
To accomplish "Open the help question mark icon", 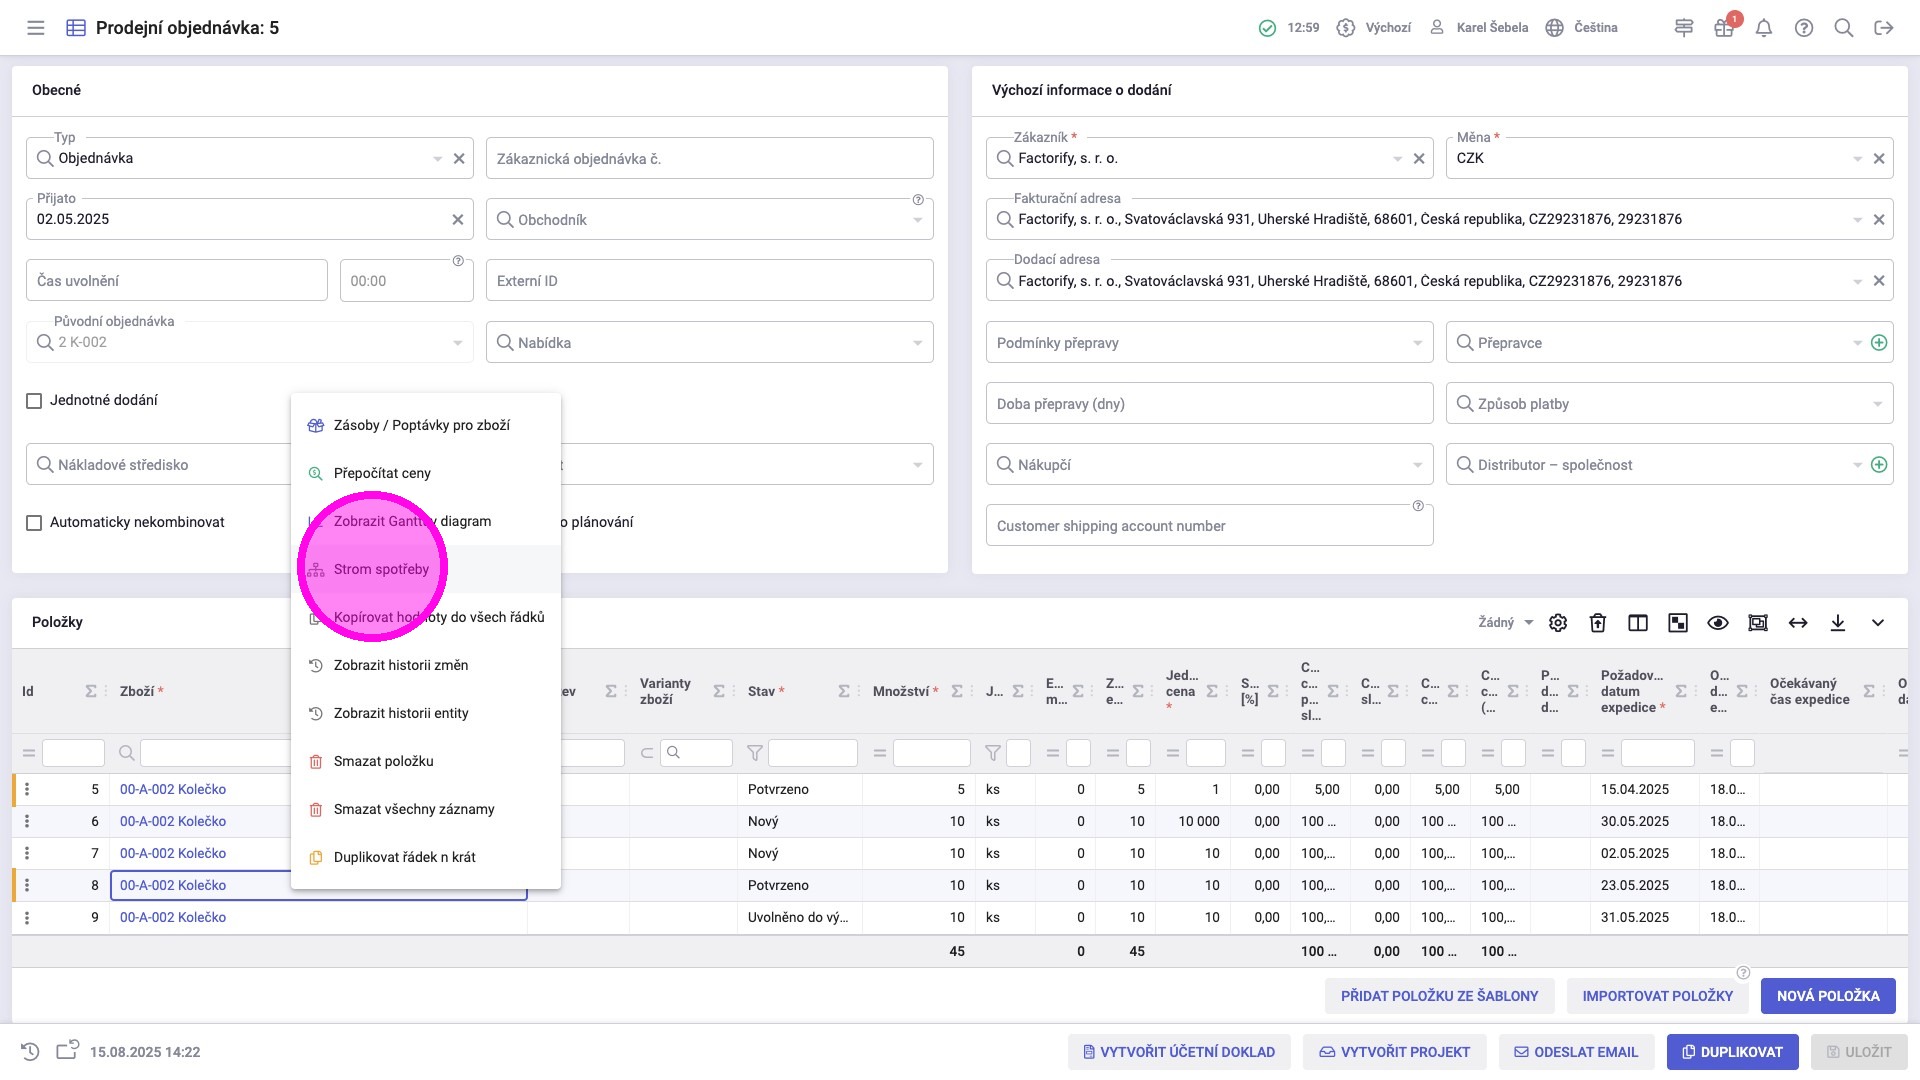I will 1804,28.
